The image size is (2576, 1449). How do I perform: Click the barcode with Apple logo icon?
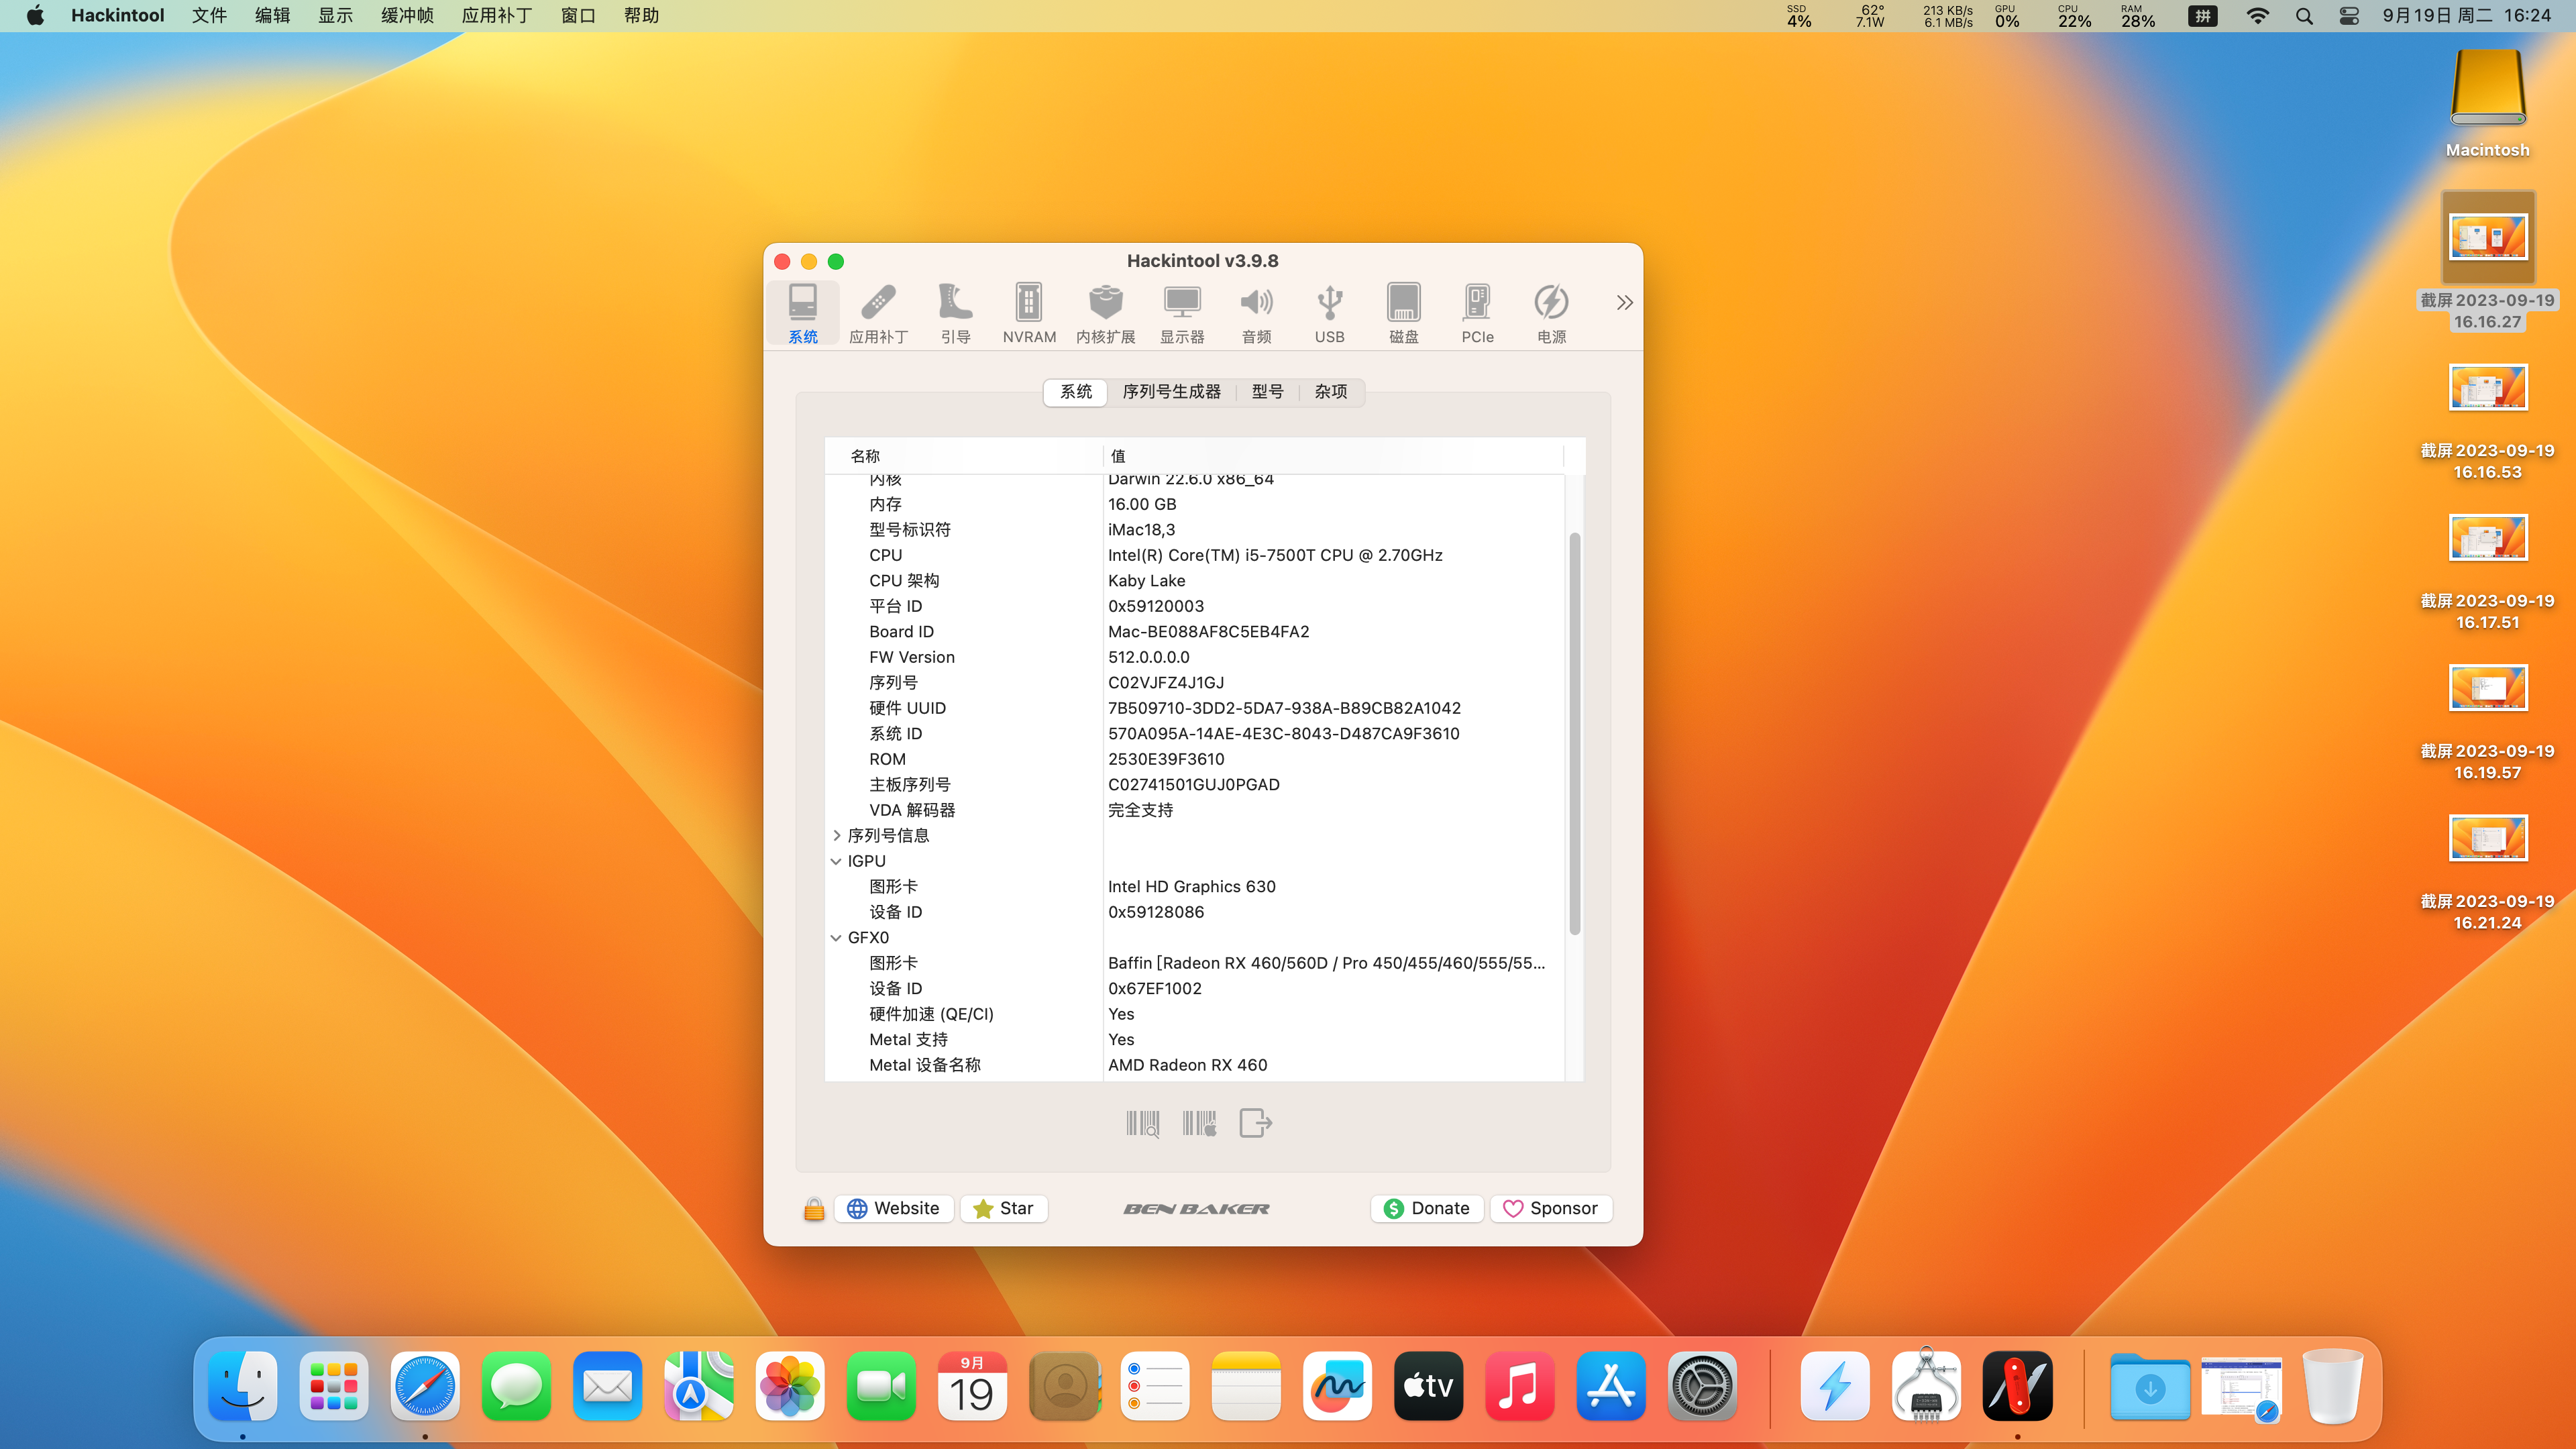(1199, 1123)
